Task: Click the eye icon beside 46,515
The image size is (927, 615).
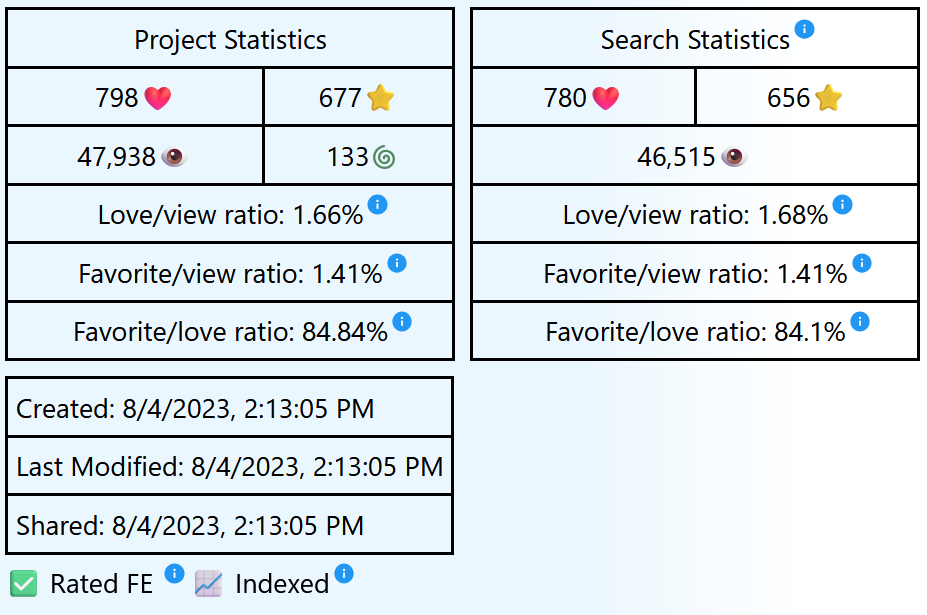Action: (734, 157)
